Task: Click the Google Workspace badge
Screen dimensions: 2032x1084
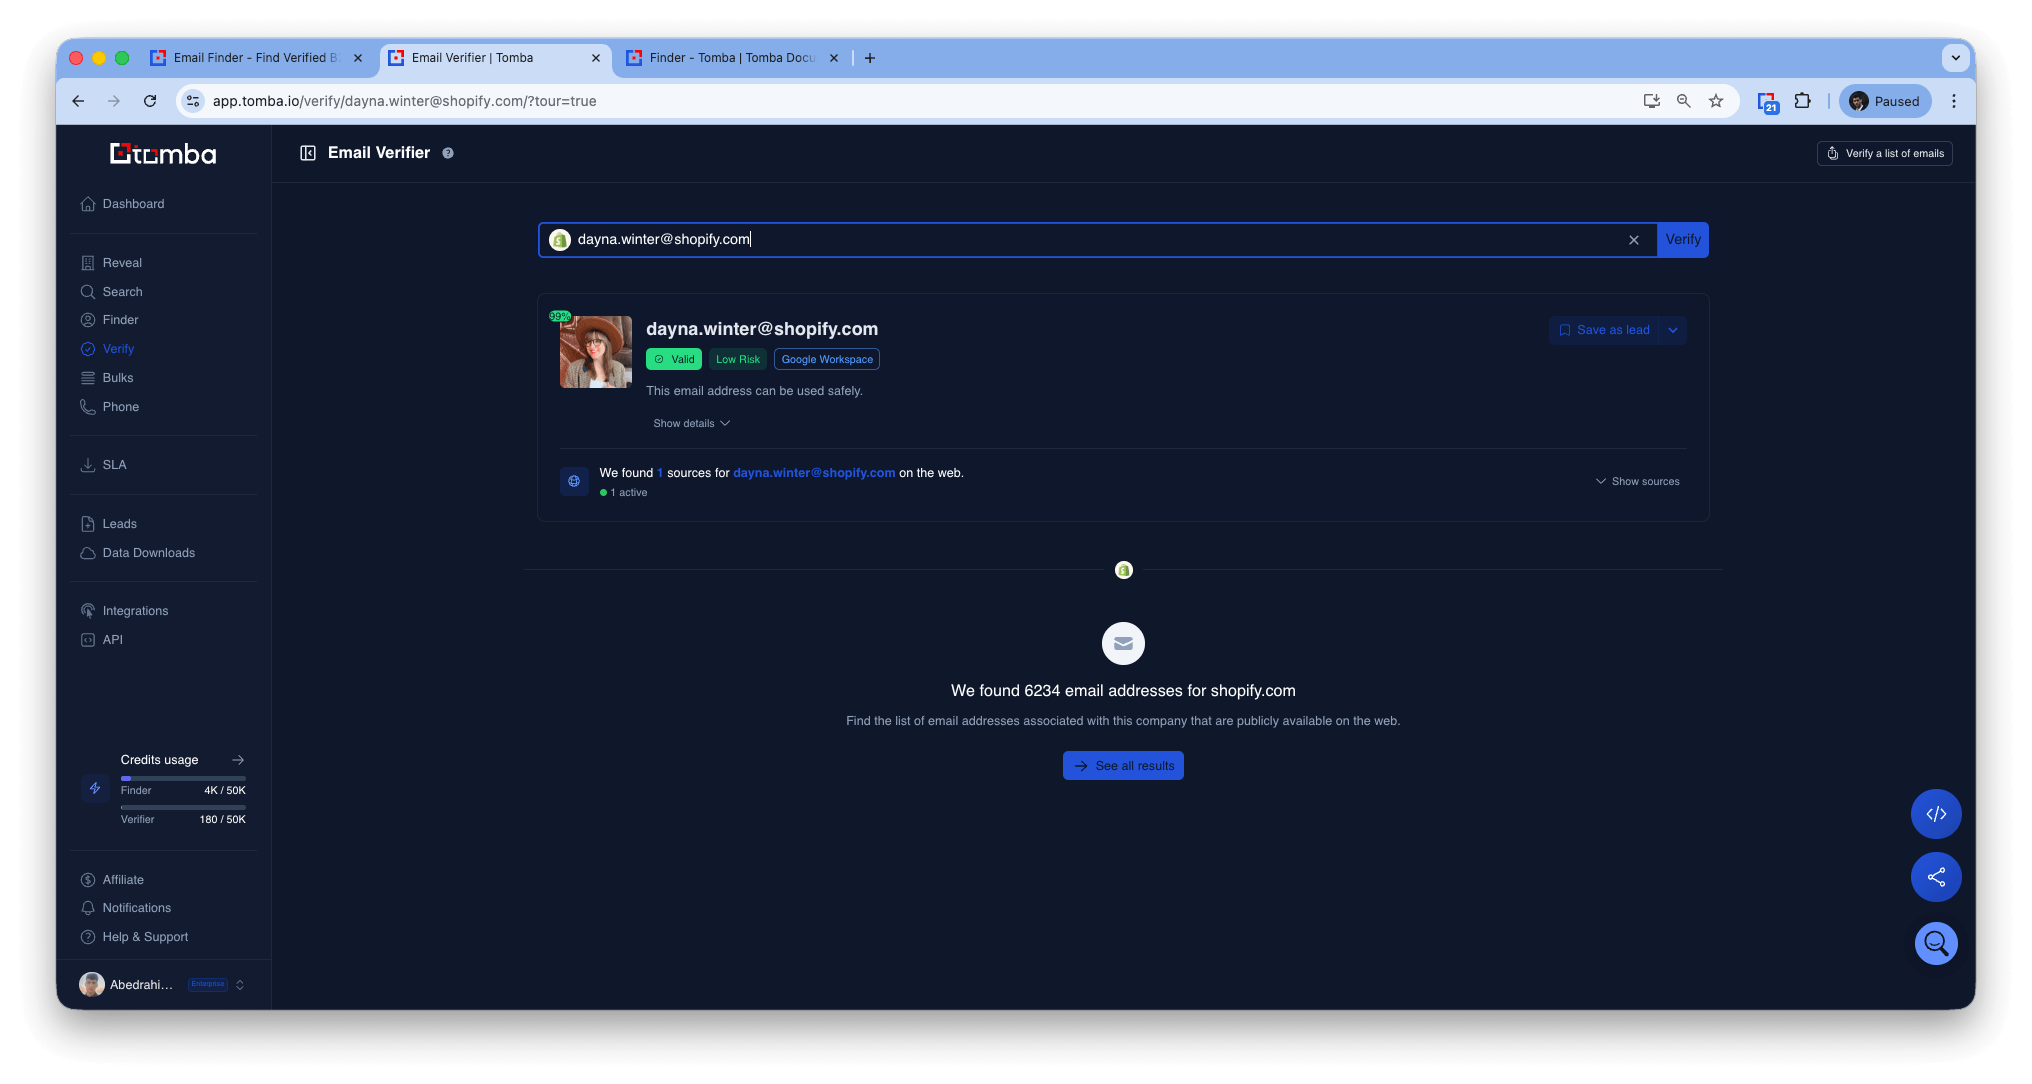Action: pos(827,359)
